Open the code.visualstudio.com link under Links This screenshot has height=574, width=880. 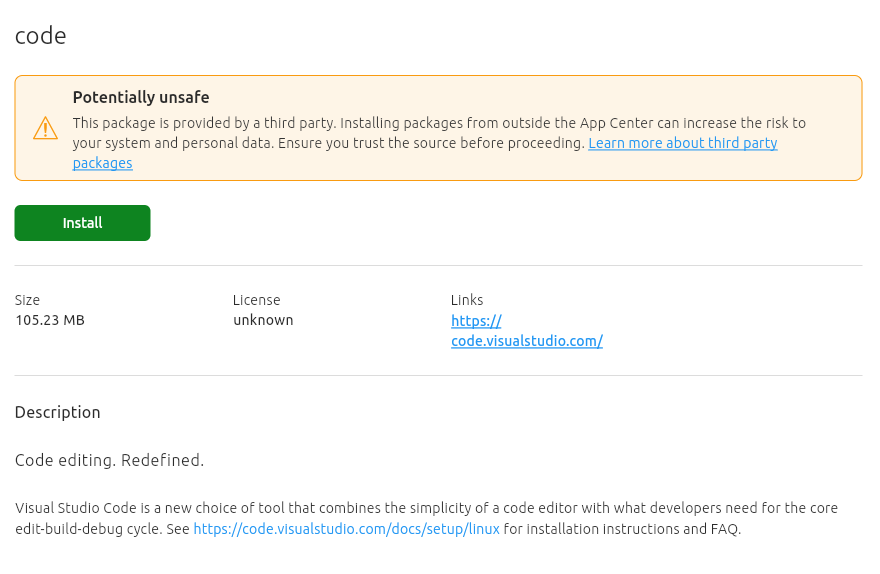click(x=526, y=330)
